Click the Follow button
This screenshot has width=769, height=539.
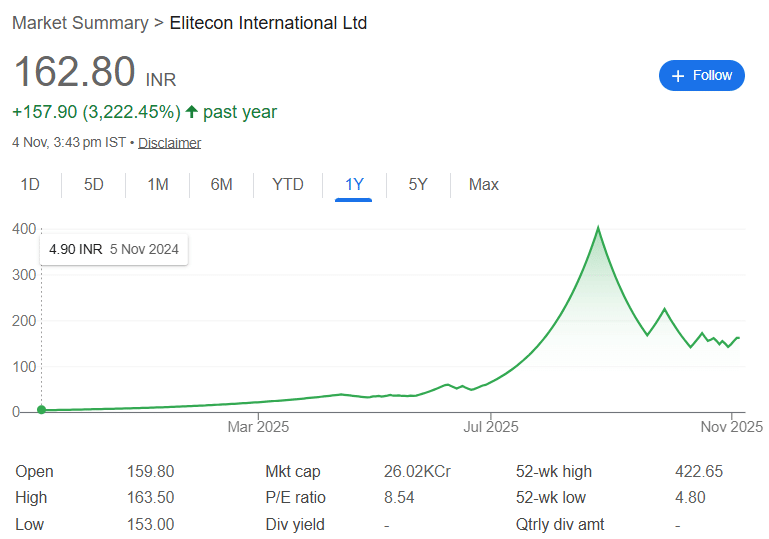coord(701,76)
